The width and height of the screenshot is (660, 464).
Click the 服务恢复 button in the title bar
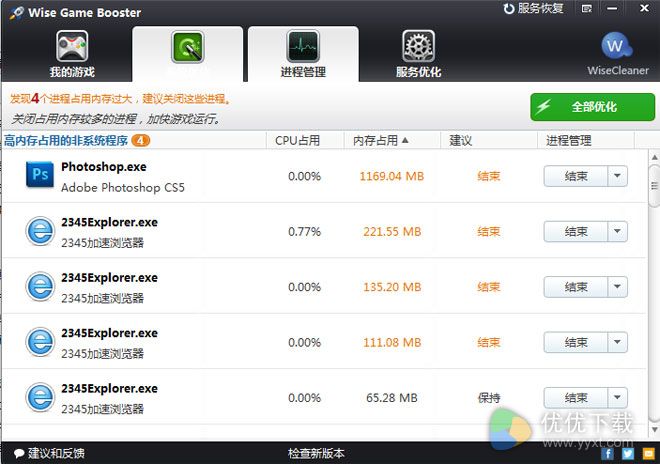coord(533,8)
